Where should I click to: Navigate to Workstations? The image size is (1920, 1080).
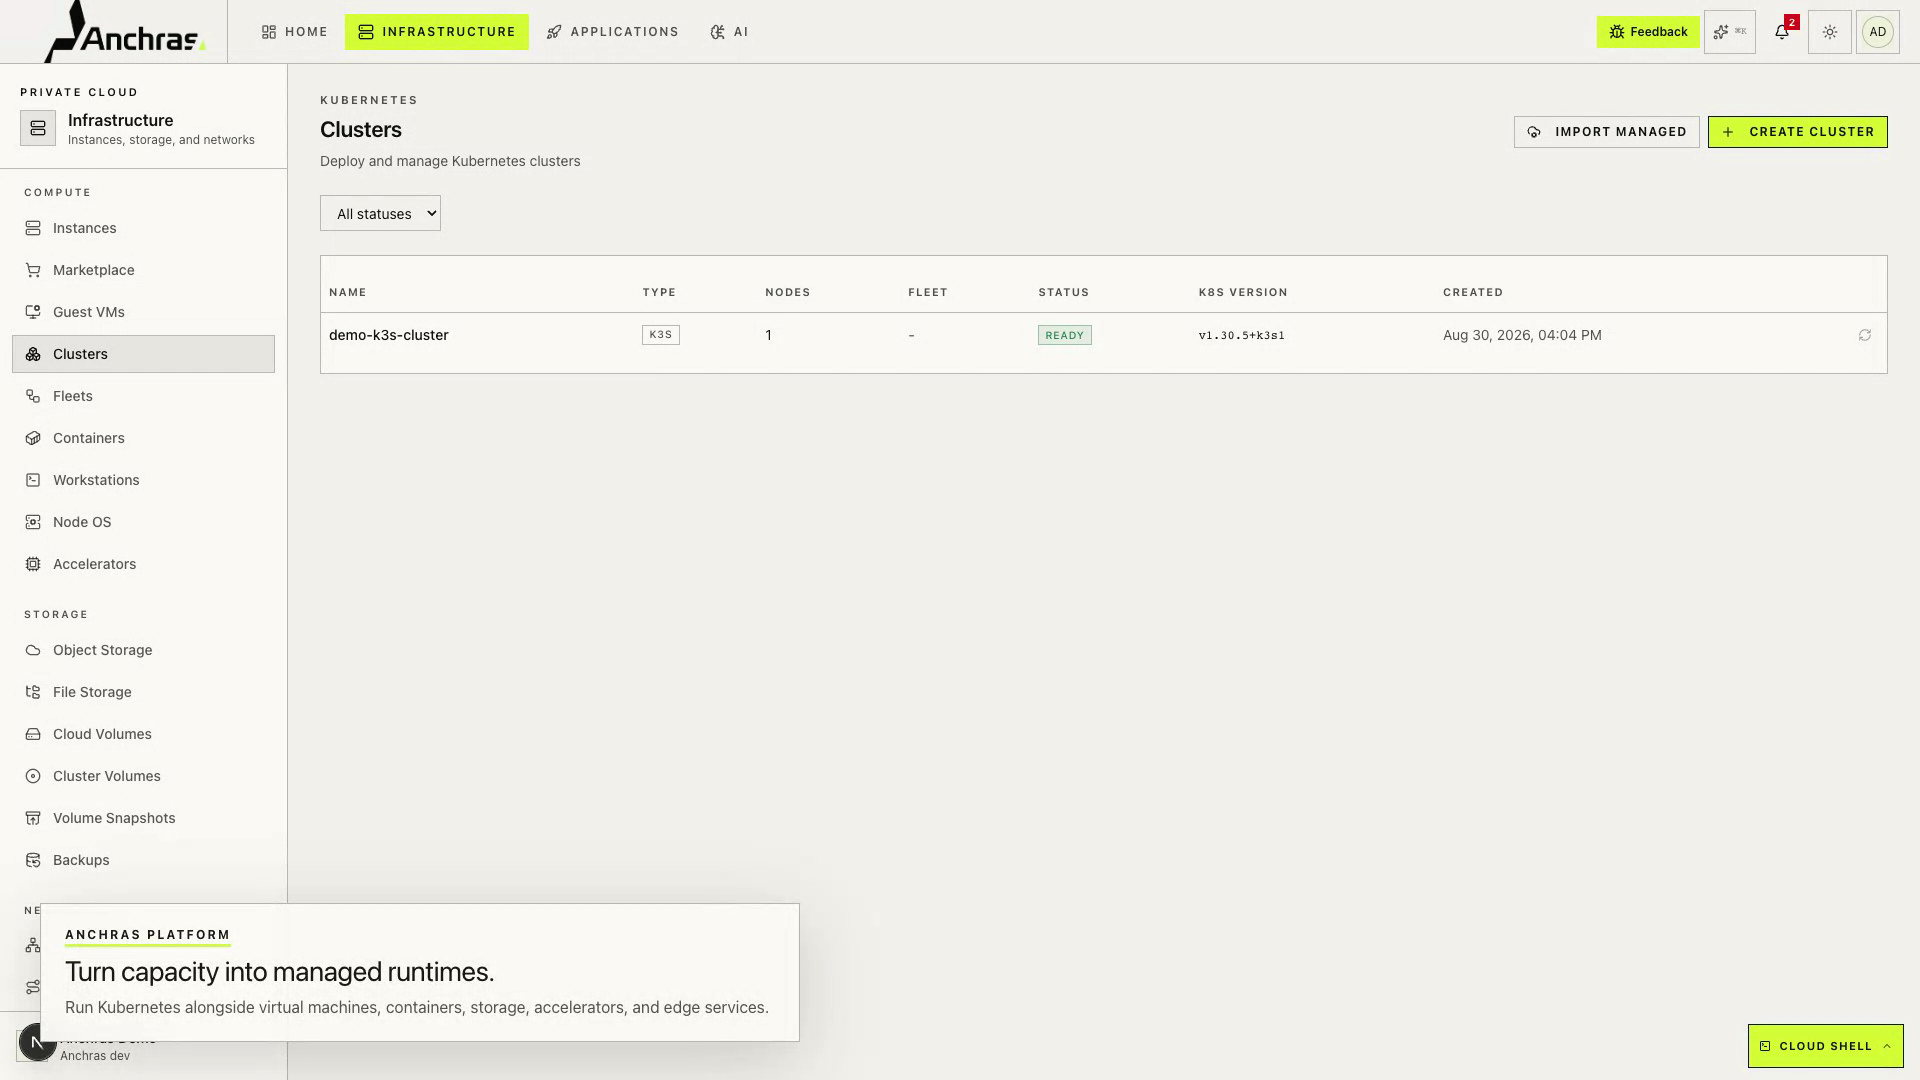point(143,480)
